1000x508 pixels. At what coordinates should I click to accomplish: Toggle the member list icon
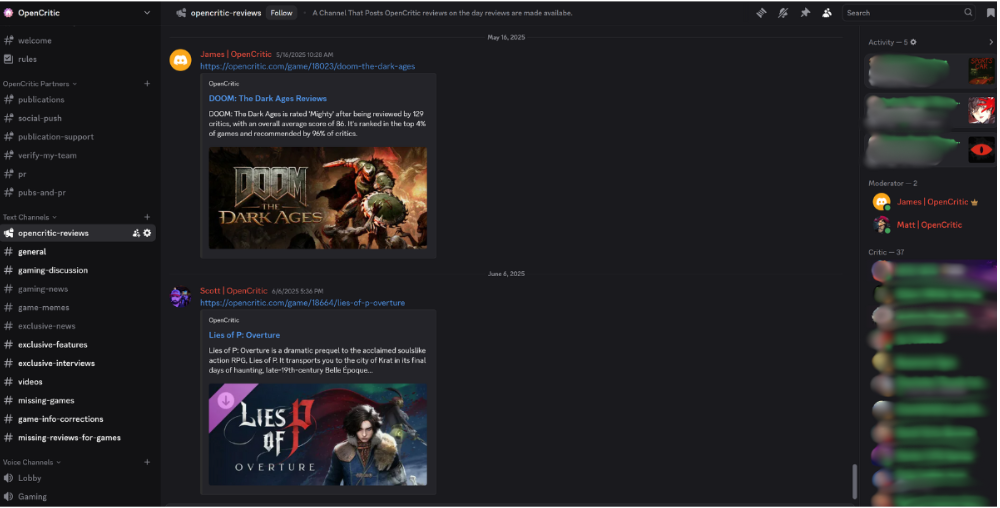[827, 13]
